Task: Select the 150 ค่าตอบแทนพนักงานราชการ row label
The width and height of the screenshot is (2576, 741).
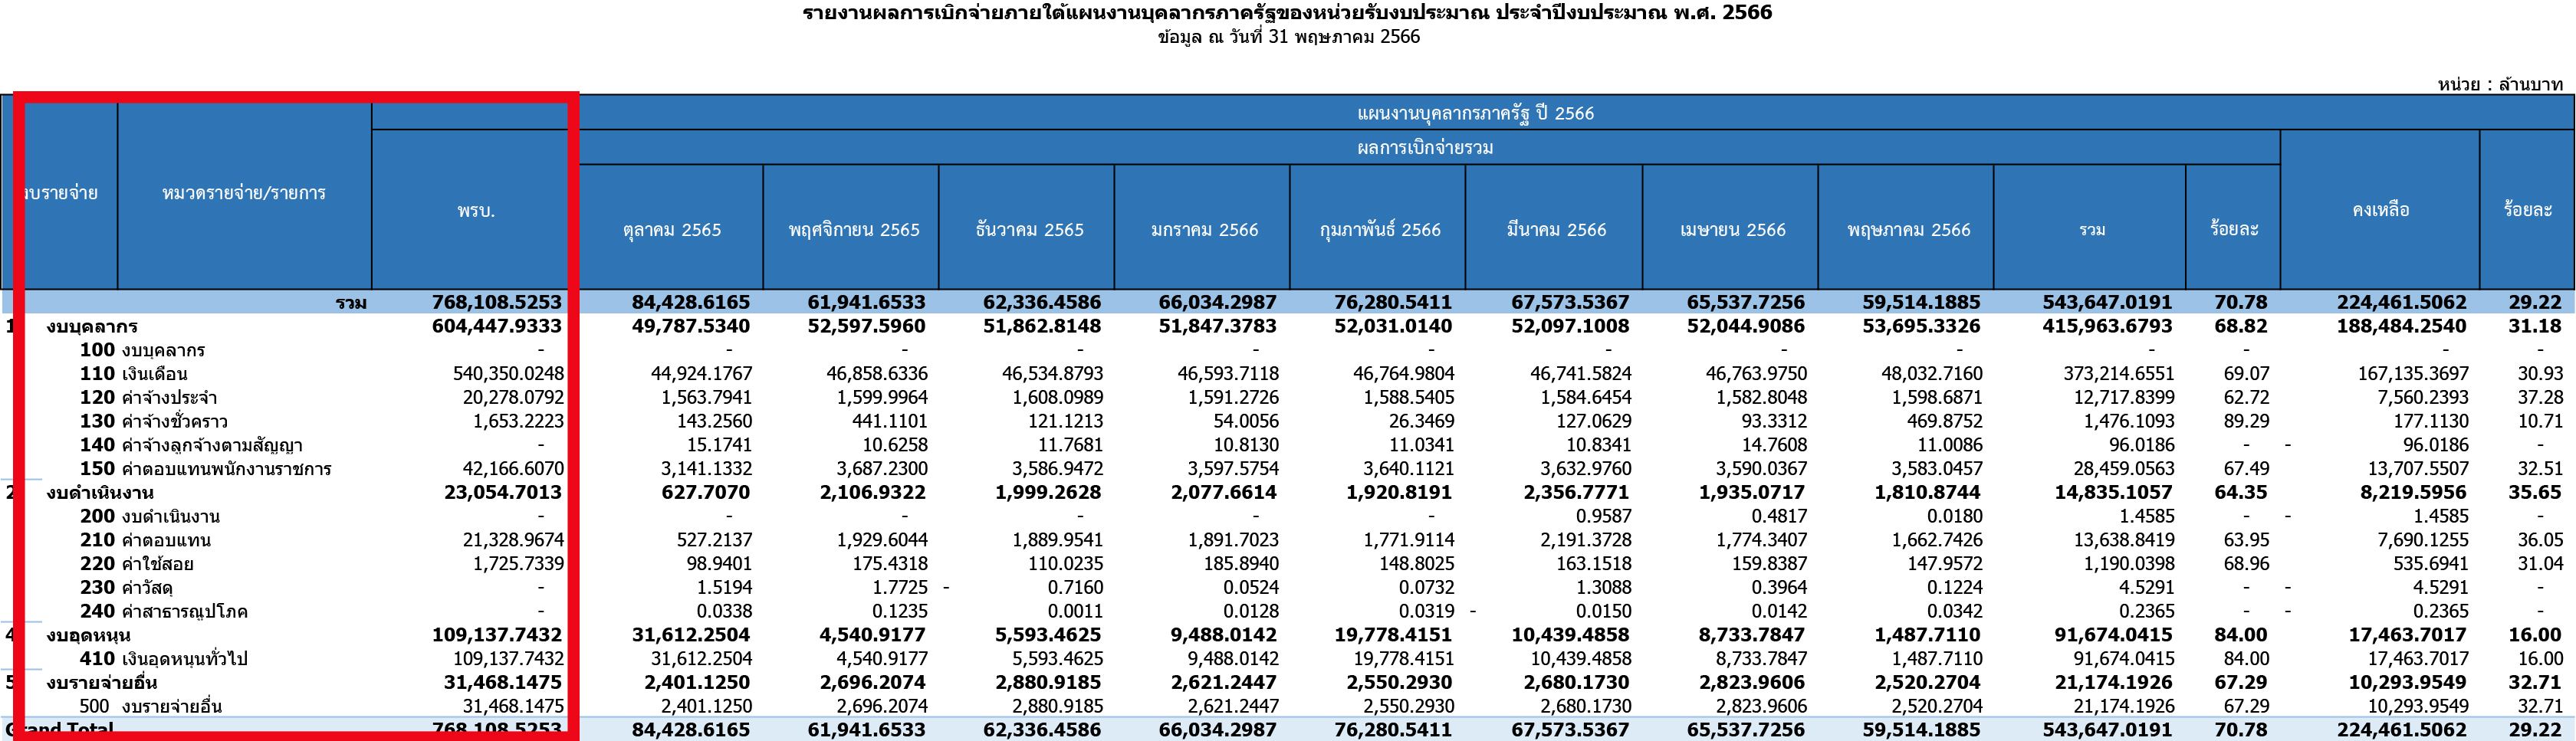Action: [205, 469]
